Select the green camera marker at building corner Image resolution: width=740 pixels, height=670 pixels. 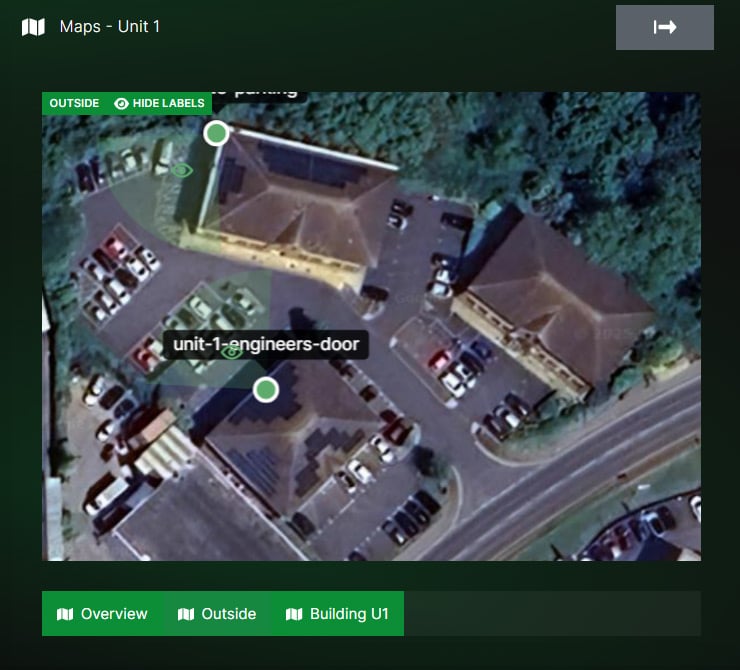217,133
